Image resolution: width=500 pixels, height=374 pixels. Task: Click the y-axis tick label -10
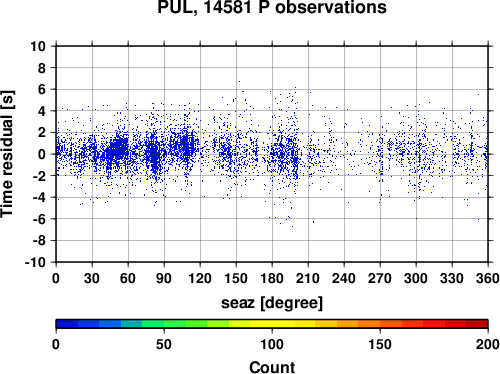[x=35, y=262]
